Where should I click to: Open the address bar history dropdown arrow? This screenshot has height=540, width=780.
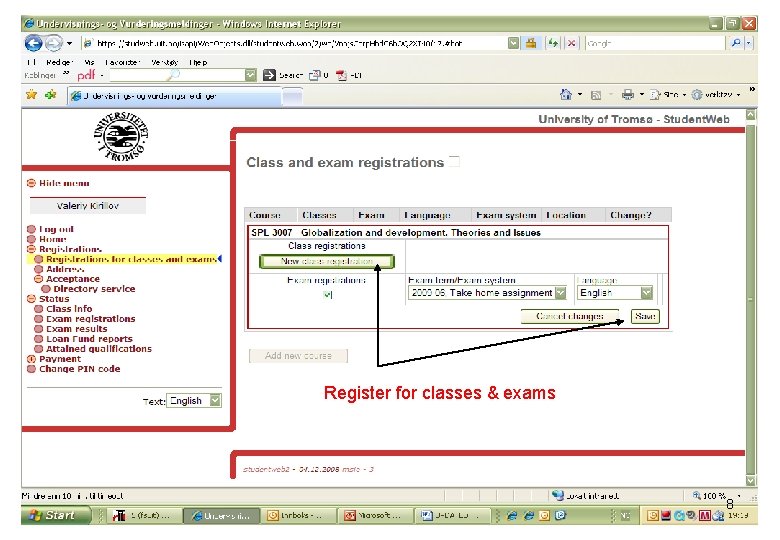[x=513, y=43]
